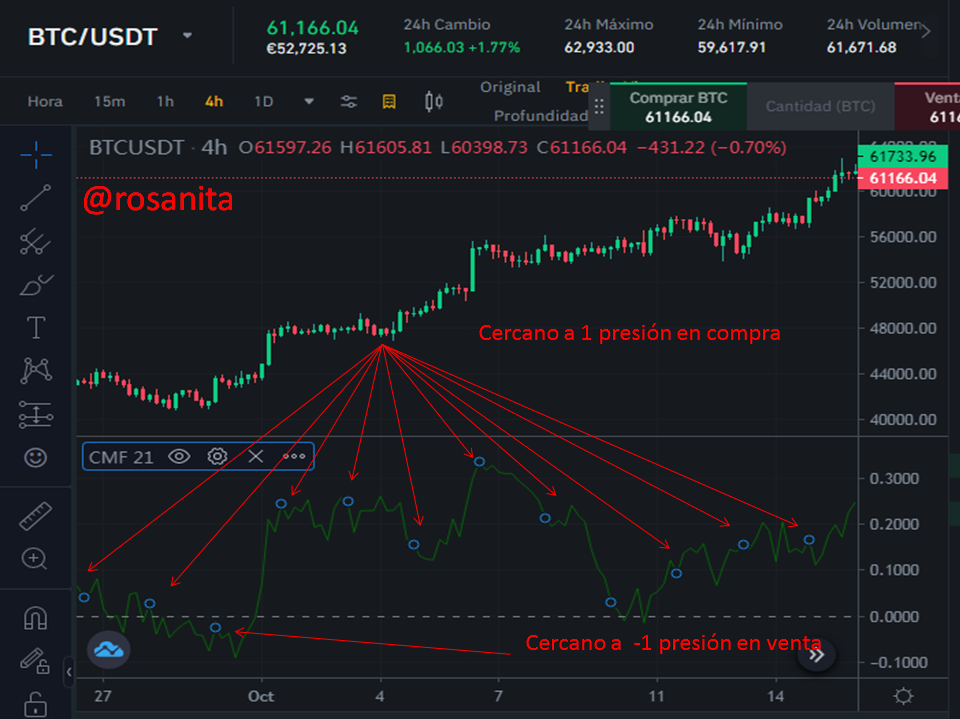Toggle CMF 21 indicator visibility eye
The width and height of the screenshot is (960, 719).
coord(179,456)
